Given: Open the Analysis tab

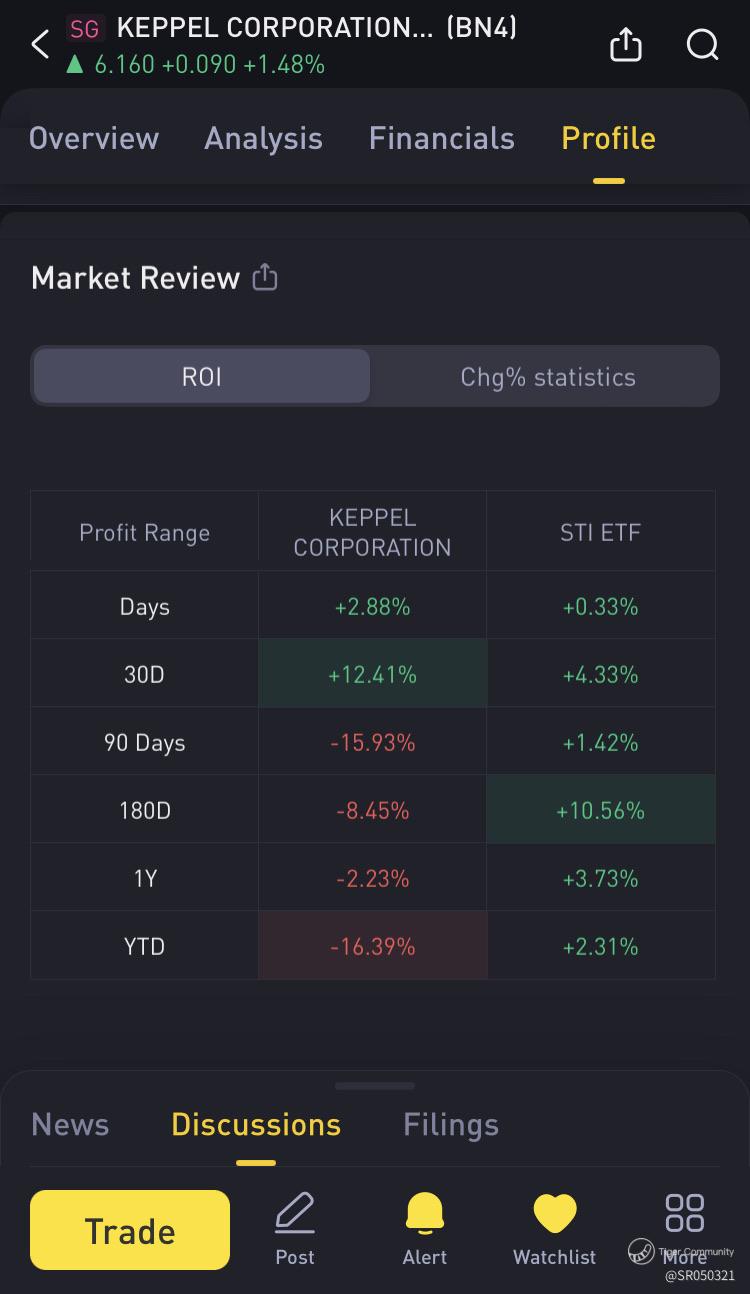Looking at the screenshot, I should point(263,138).
